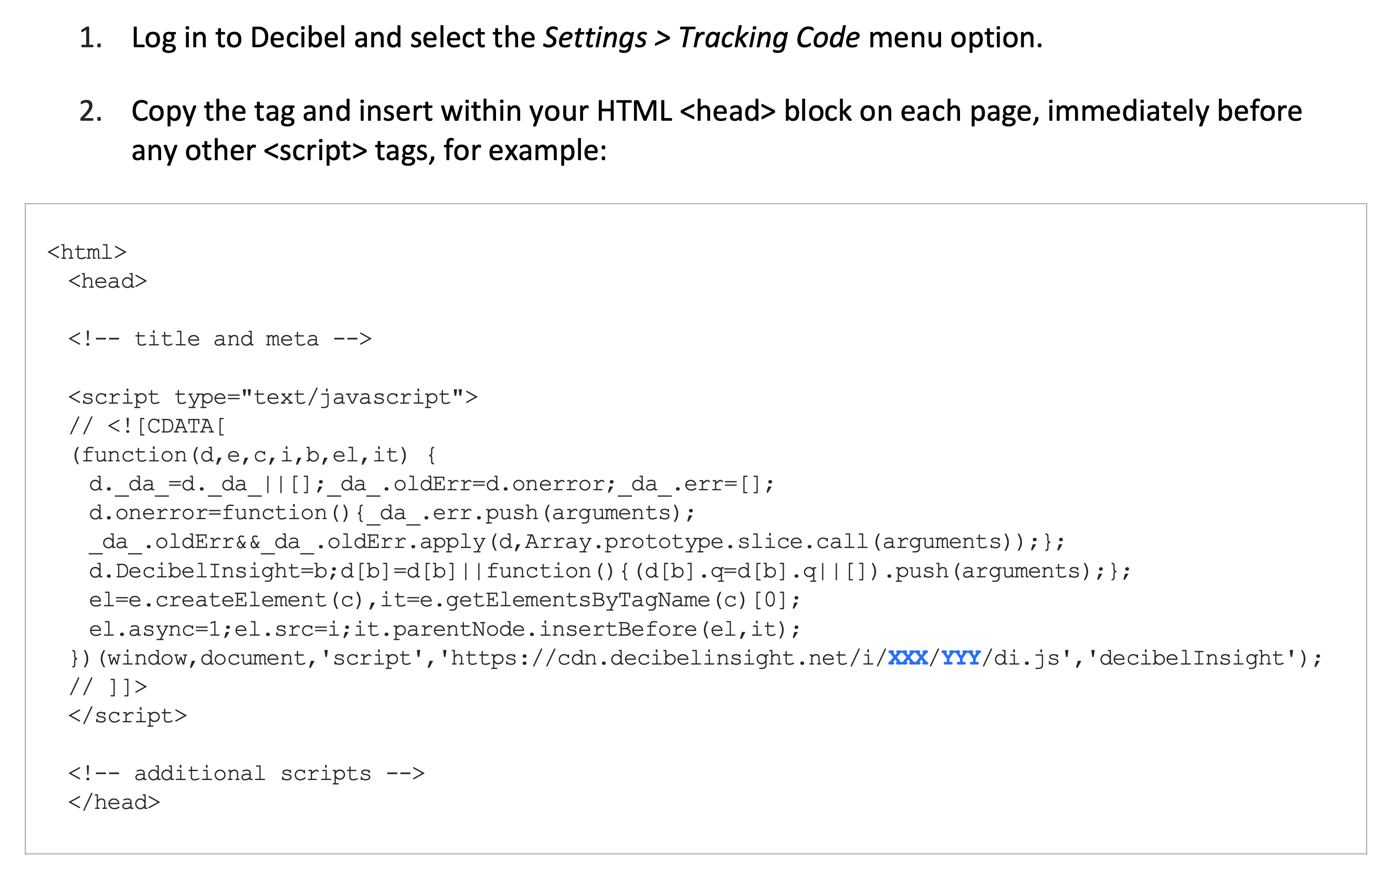Click the '// <![CDATA[' line
Image resolution: width=1392 pixels, height=885 pixels.
(147, 426)
